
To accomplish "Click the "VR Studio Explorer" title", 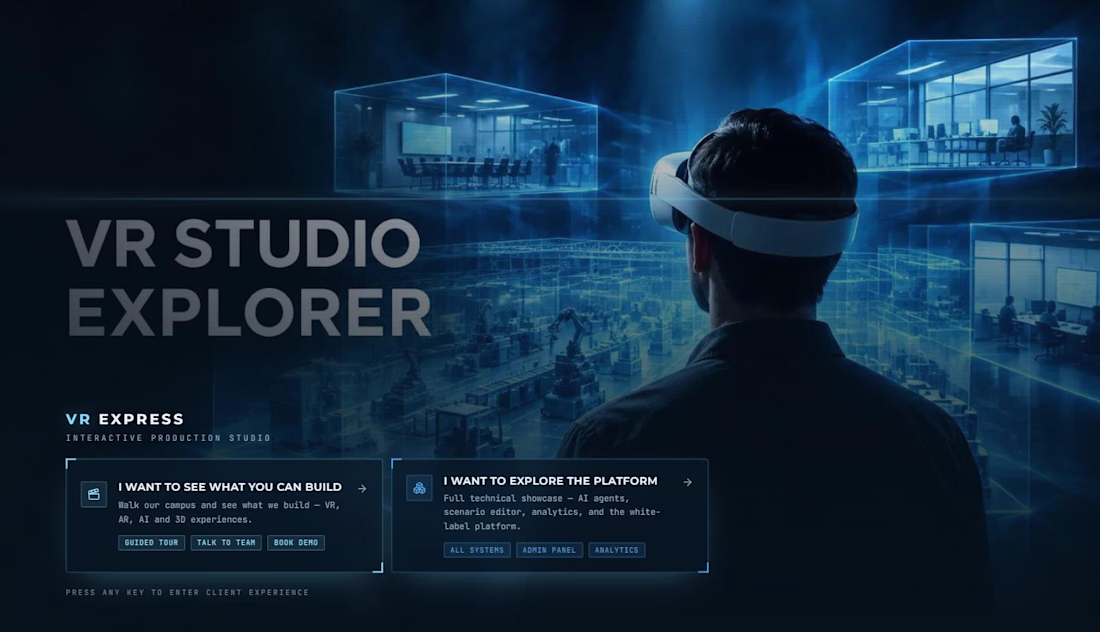I will coord(248,277).
